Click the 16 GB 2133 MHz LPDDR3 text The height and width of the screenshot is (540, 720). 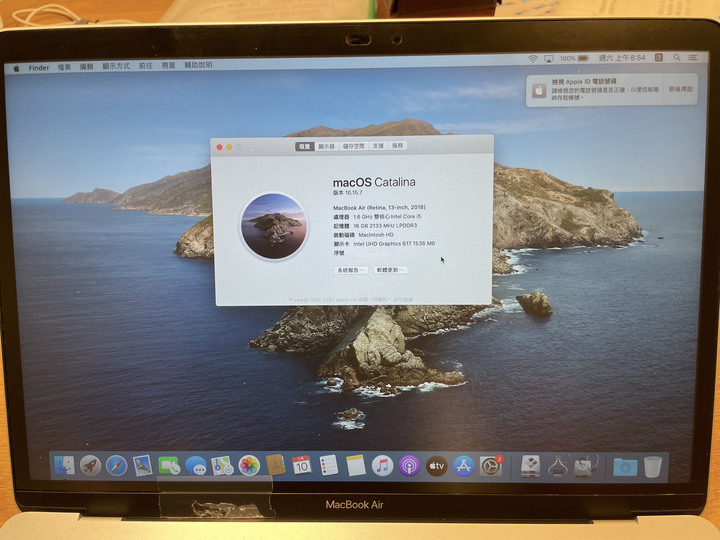coord(385,225)
